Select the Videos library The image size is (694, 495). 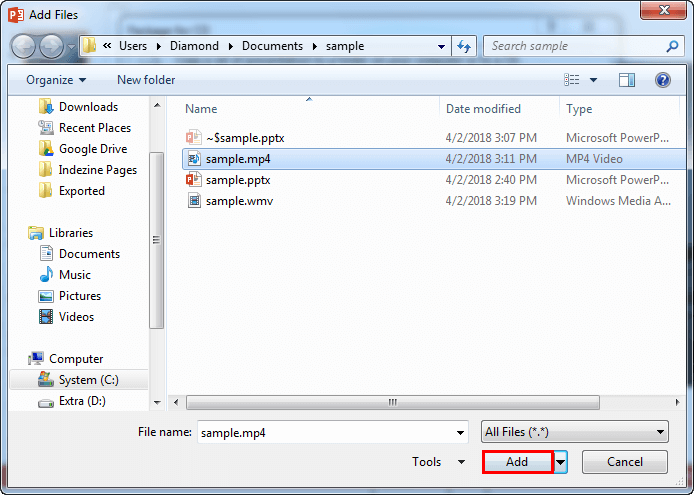tap(76, 317)
